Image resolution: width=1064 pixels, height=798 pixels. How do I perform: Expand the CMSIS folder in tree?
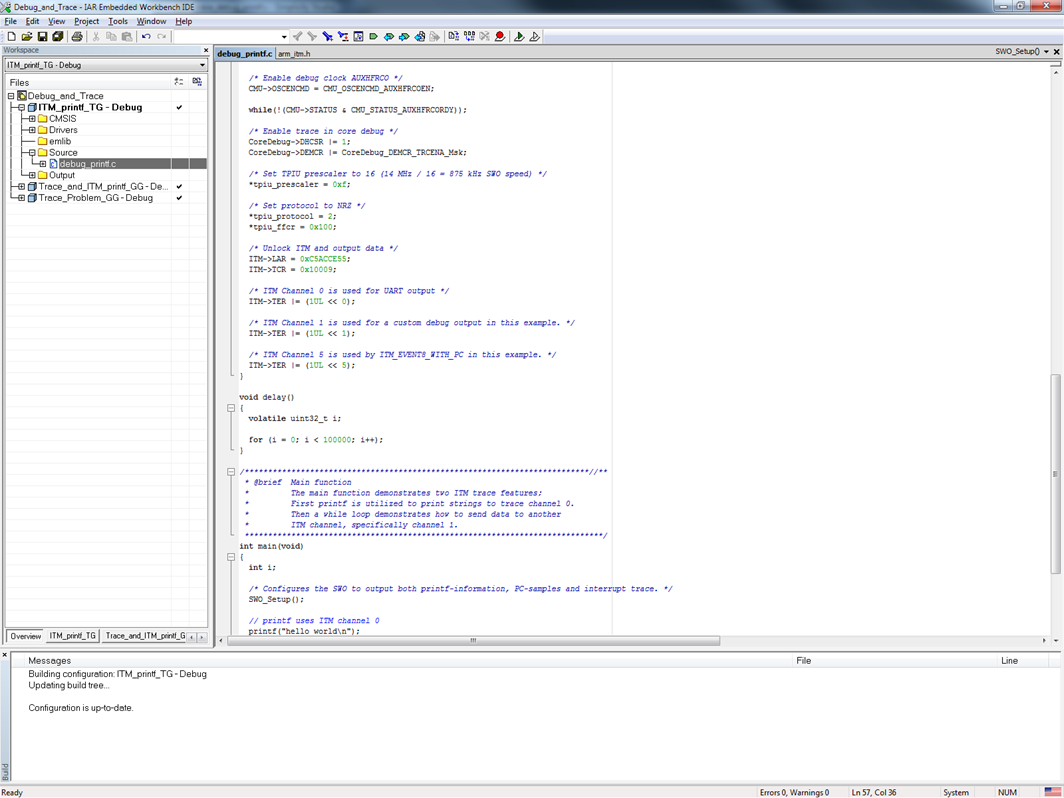[x=32, y=119]
